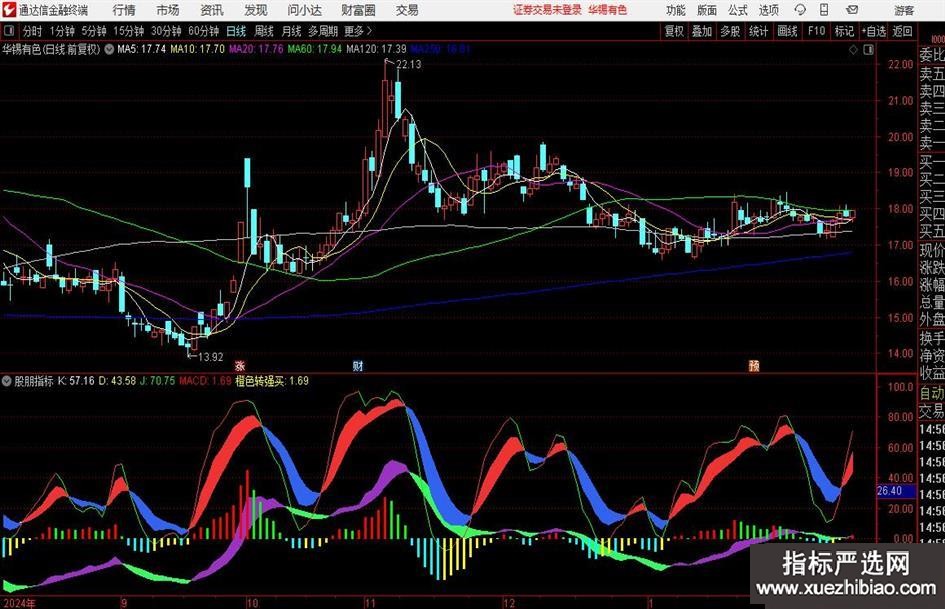Select the 周线 weekly period tab

(264, 31)
